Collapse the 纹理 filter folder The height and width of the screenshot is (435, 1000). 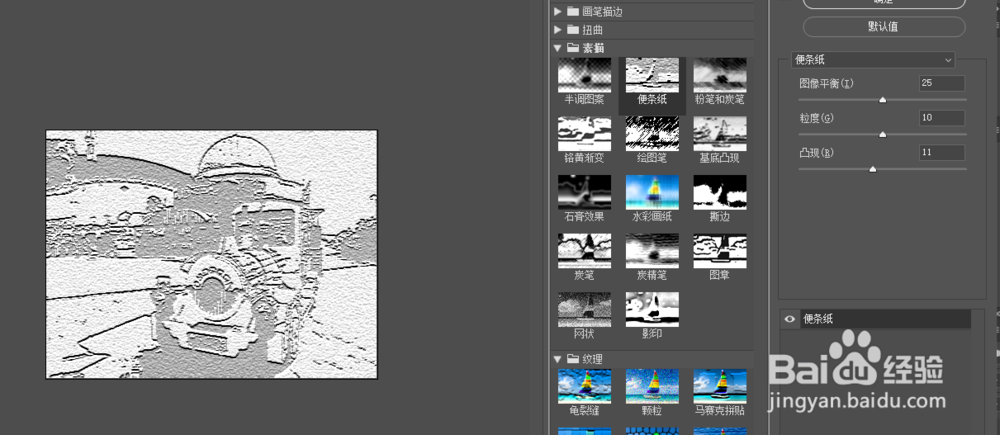pyautogui.click(x=557, y=359)
